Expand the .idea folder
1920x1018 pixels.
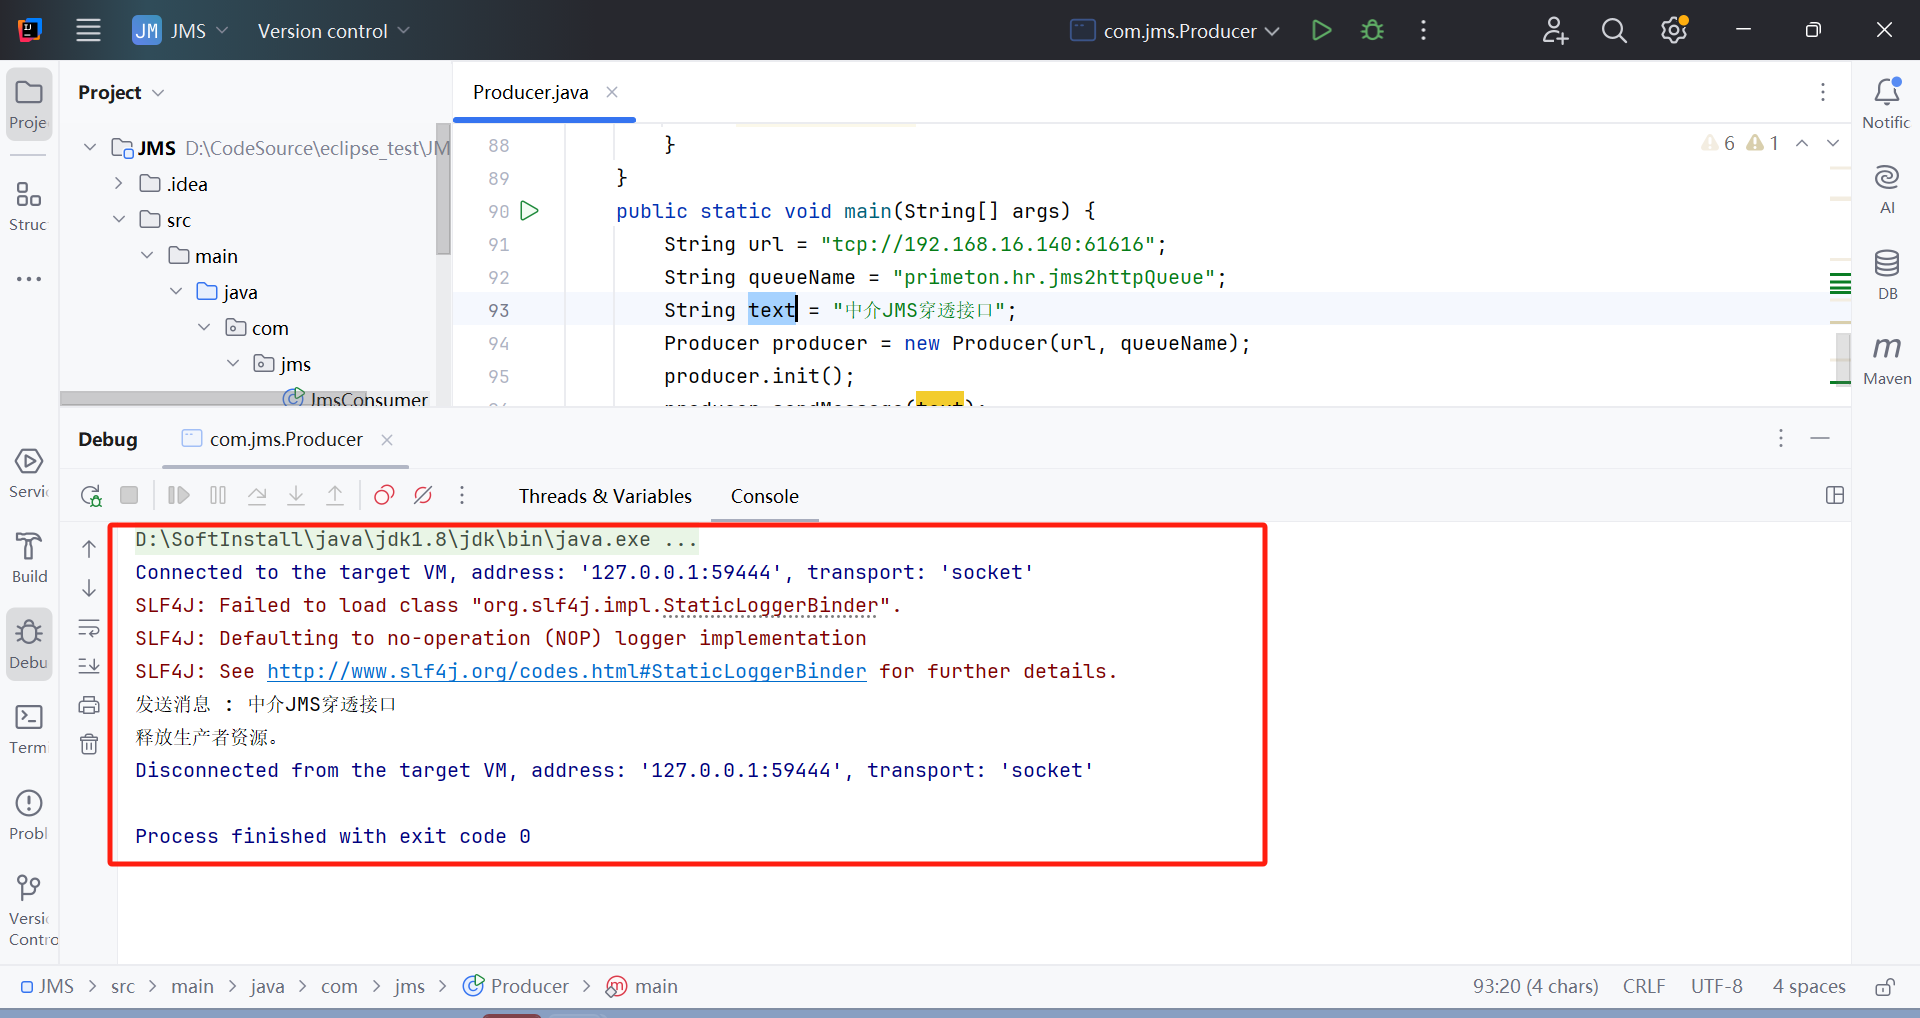click(x=119, y=184)
